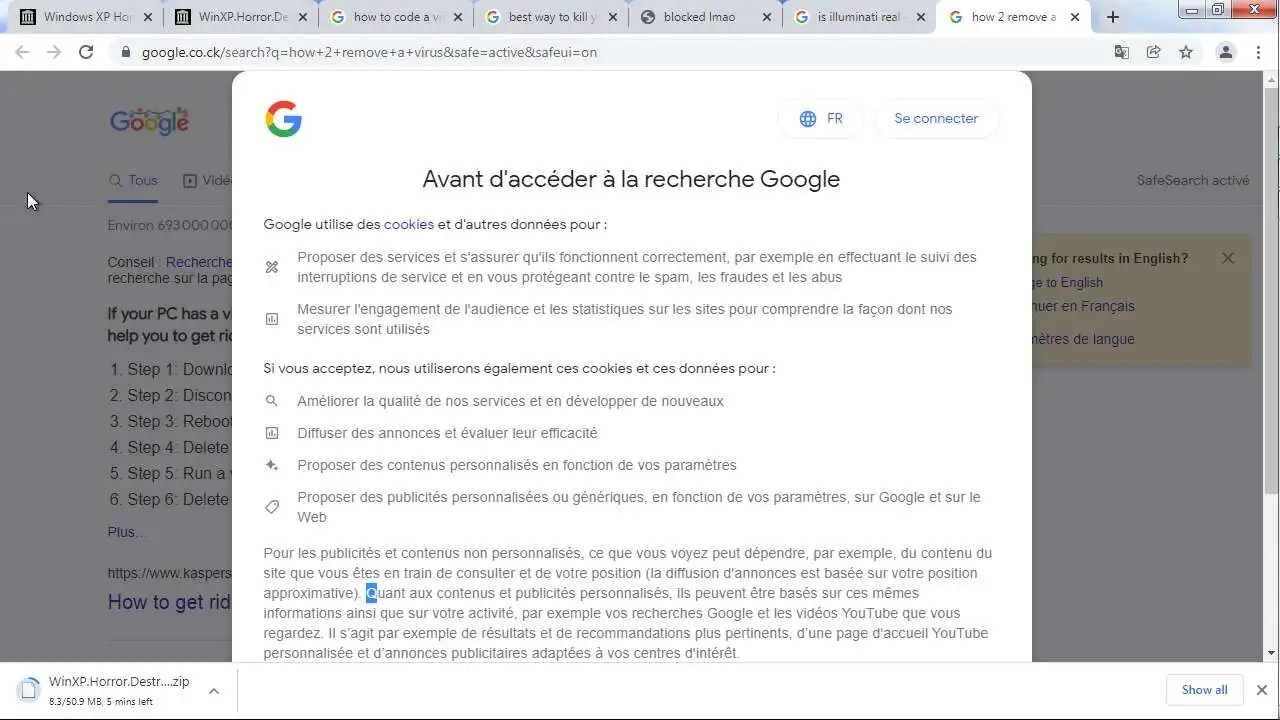This screenshot has height=720, width=1280.
Task: Bookmark this page with the star
Action: point(1186,52)
